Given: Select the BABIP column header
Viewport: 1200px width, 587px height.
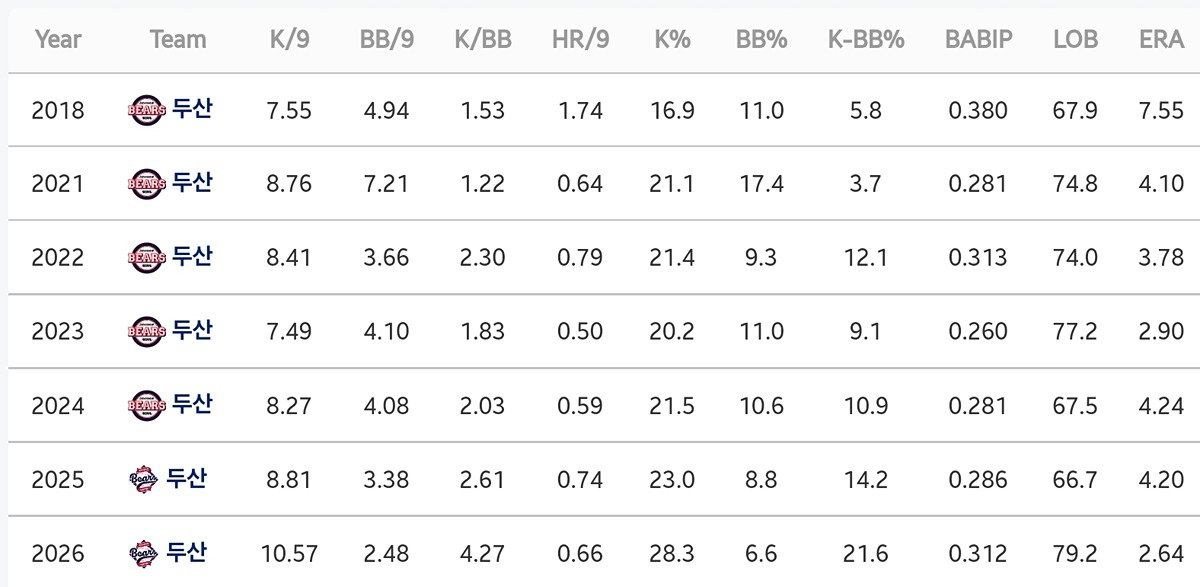Looking at the screenshot, I should [x=979, y=40].
